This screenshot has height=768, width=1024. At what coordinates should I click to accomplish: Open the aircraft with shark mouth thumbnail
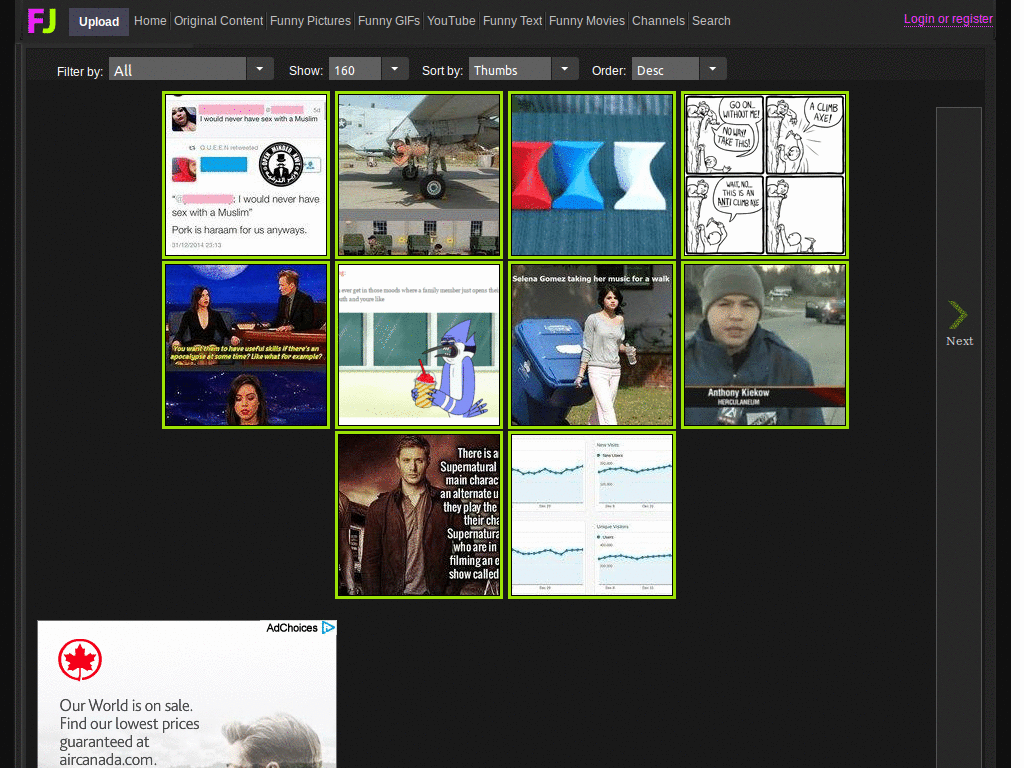pos(419,175)
